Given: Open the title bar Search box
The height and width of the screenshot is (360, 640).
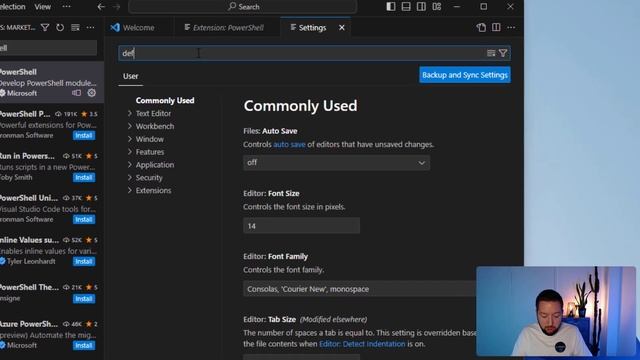Looking at the screenshot, I should pyautogui.click(x=243, y=7).
